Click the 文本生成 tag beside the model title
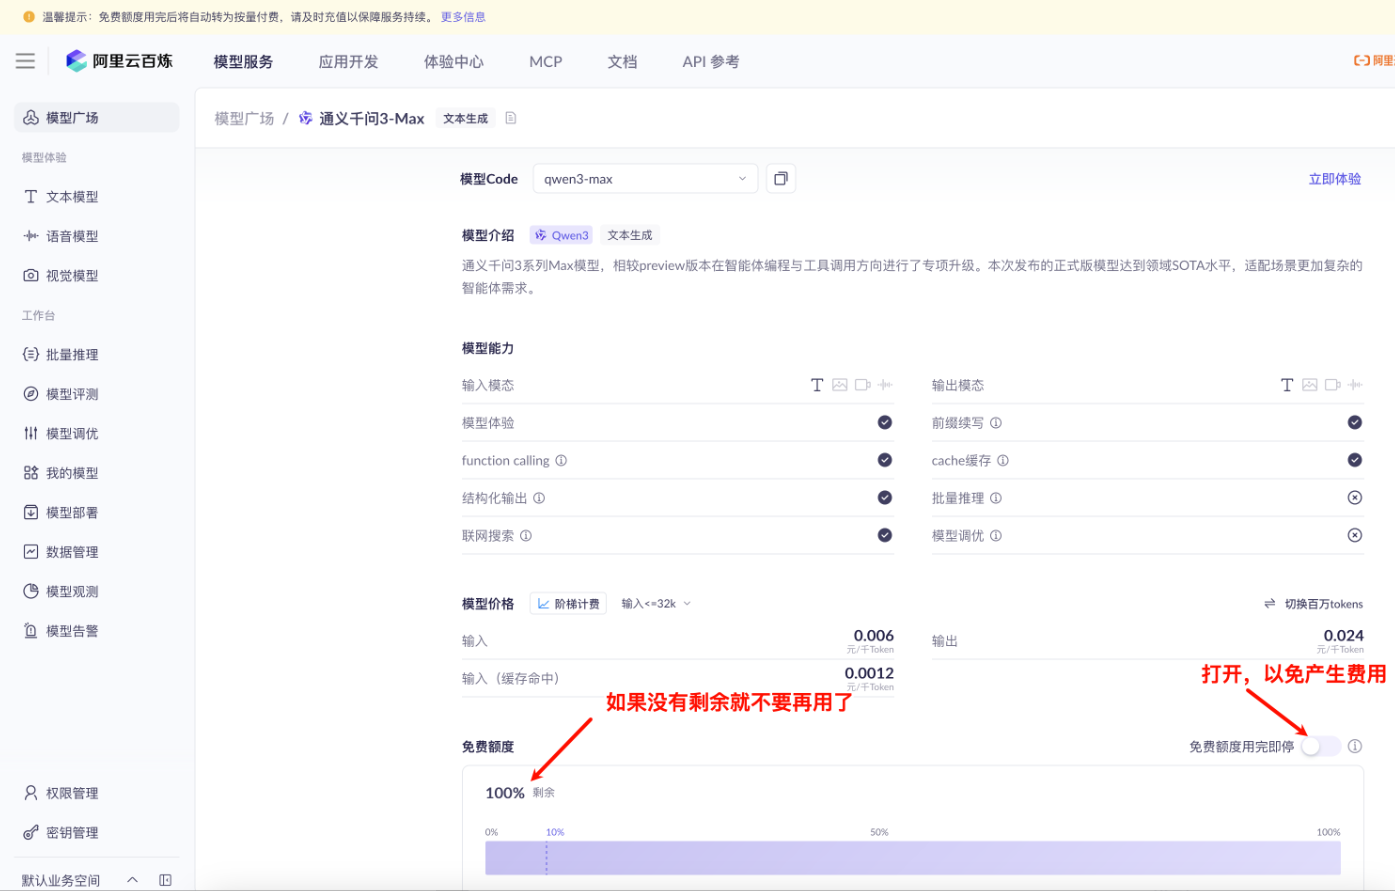The image size is (1395, 891). [x=466, y=118]
